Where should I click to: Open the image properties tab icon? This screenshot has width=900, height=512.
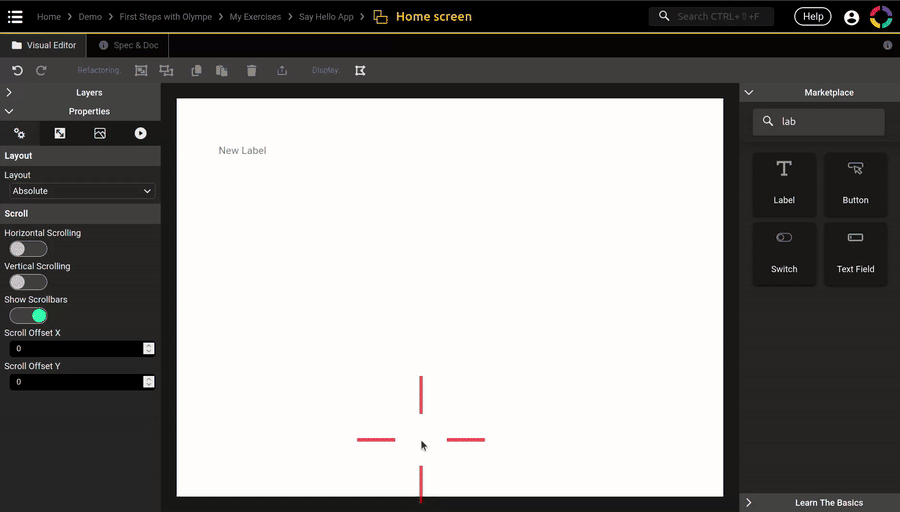pyautogui.click(x=100, y=133)
